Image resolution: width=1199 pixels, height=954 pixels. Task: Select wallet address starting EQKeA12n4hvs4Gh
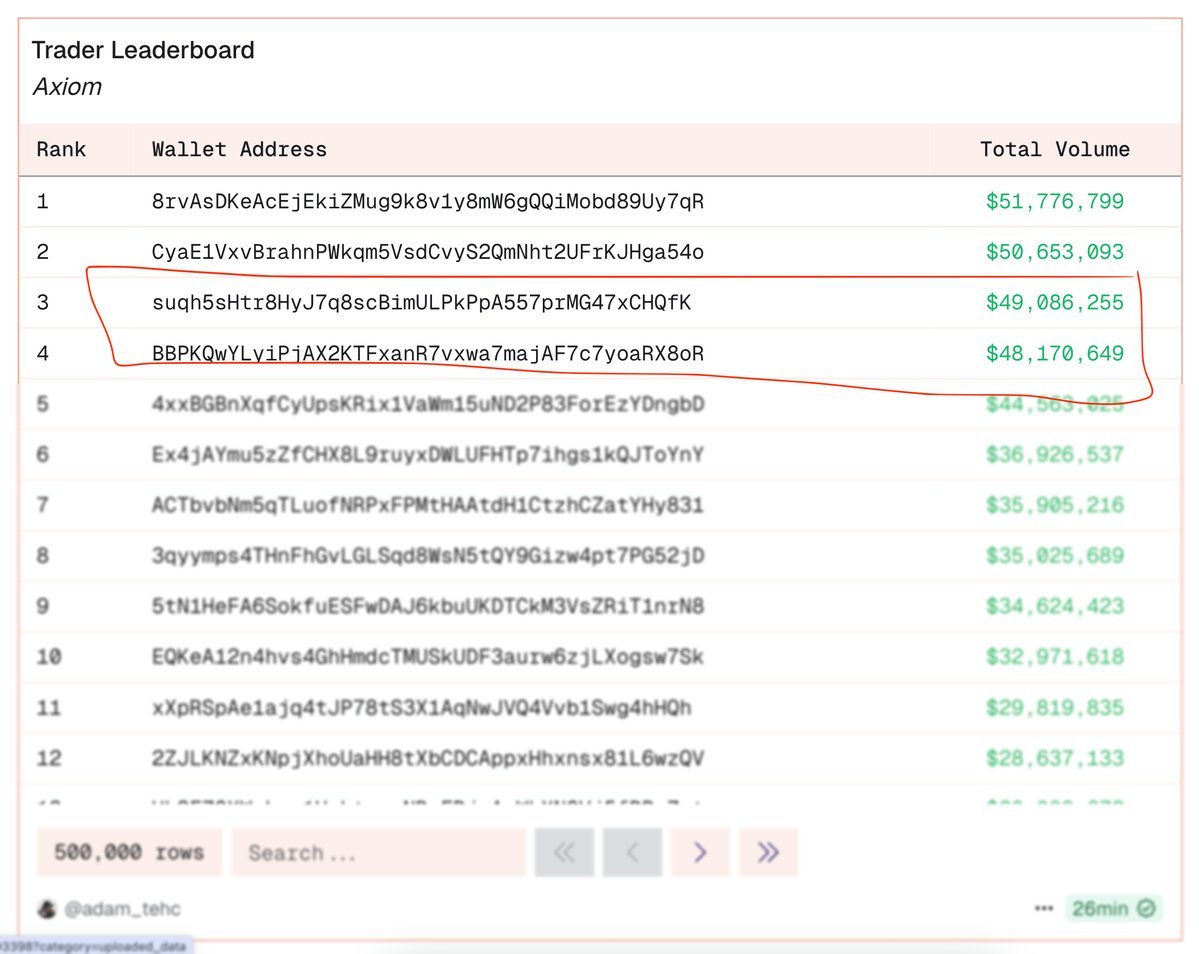coord(427,657)
